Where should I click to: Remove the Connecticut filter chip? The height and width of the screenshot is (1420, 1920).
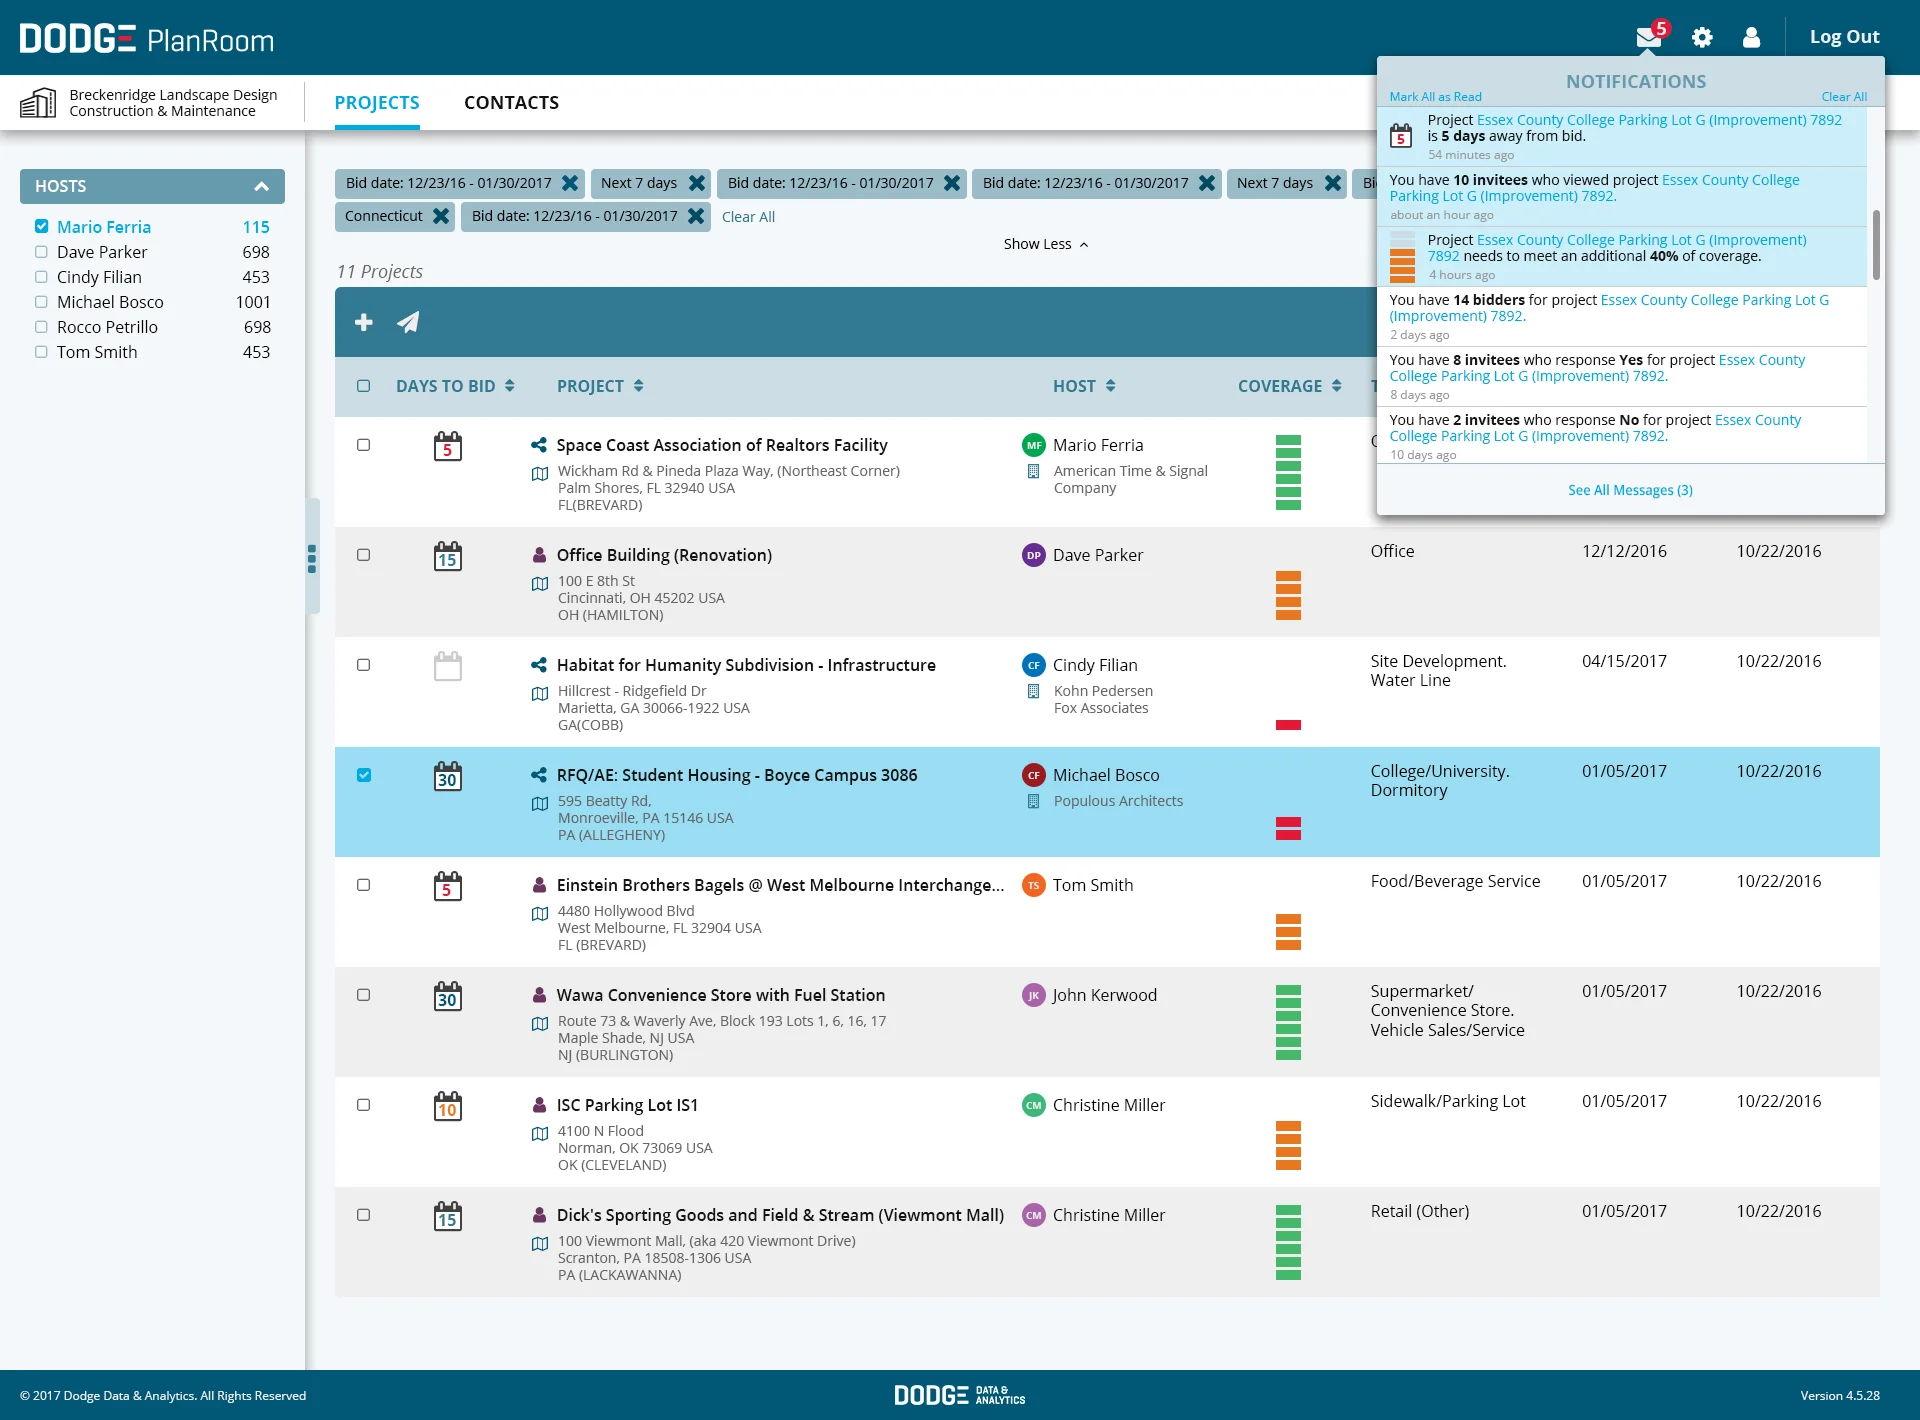(x=441, y=216)
